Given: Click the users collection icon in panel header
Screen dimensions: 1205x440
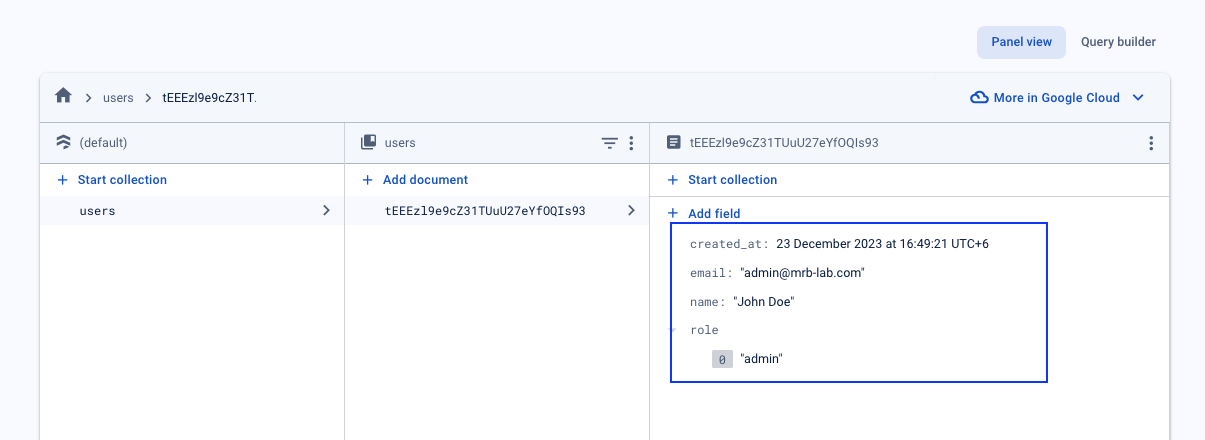Looking at the screenshot, I should (x=368, y=143).
